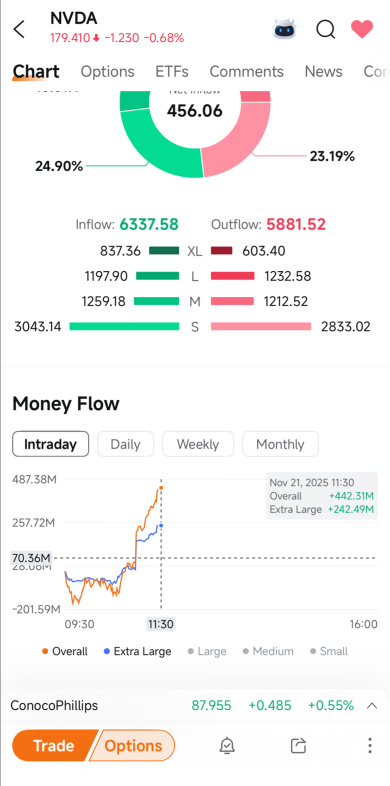Click the Money Flow section heading
The height and width of the screenshot is (786, 390).
pyautogui.click(x=66, y=404)
